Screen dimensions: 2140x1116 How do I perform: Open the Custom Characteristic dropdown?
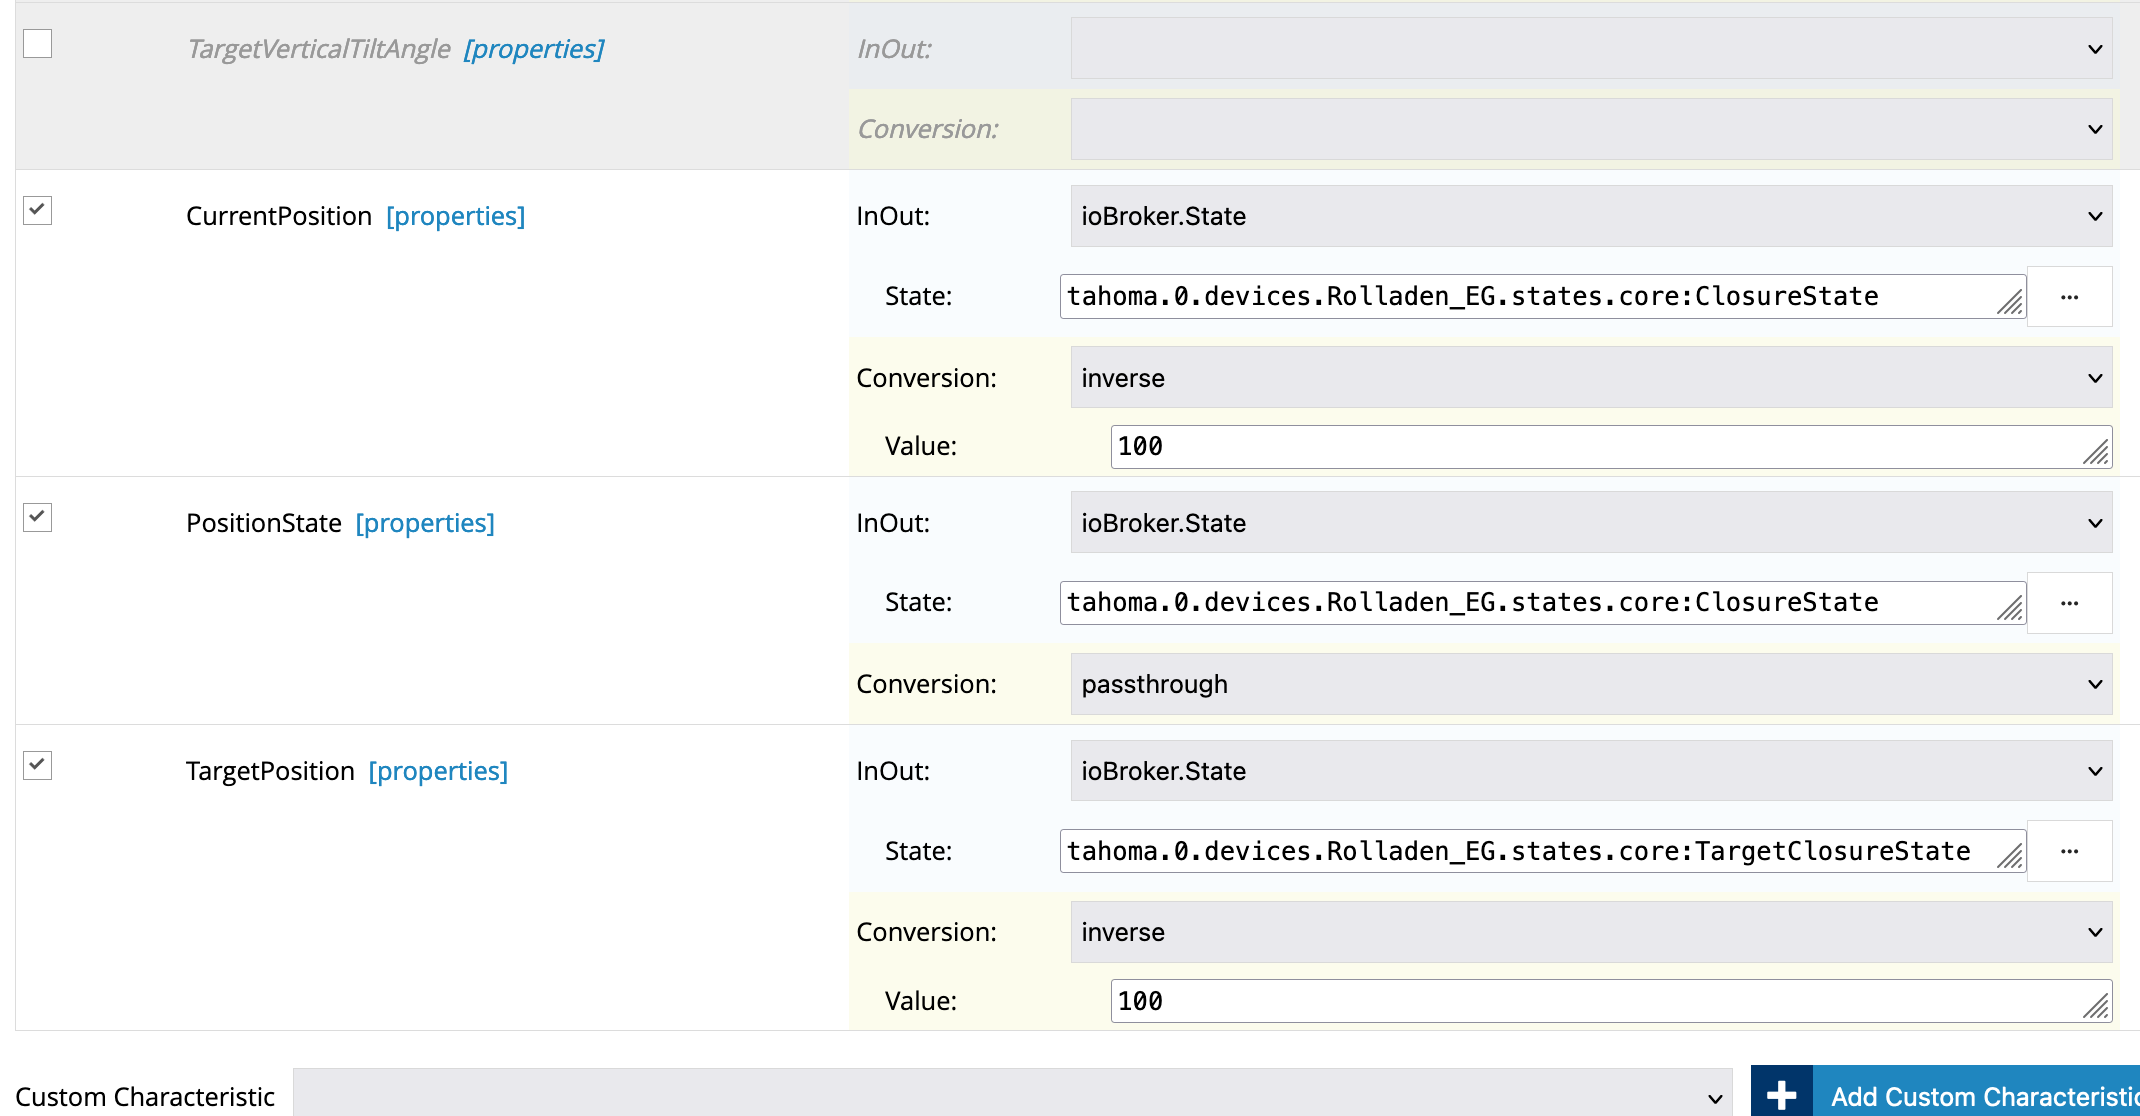[1012, 1096]
